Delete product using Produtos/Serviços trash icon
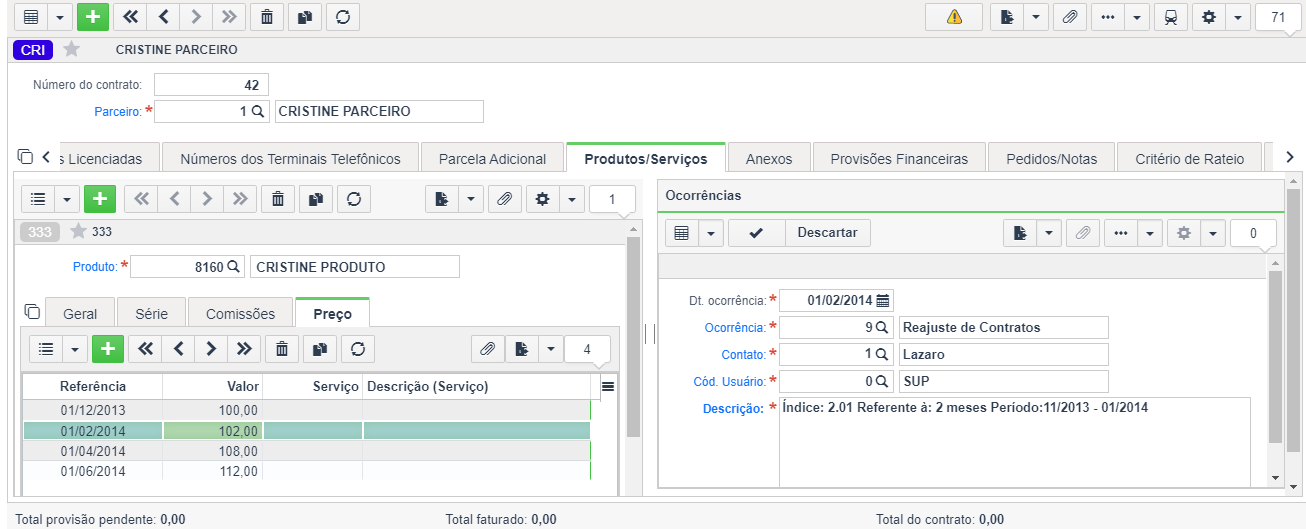This screenshot has height=529, width=1306. (277, 199)
